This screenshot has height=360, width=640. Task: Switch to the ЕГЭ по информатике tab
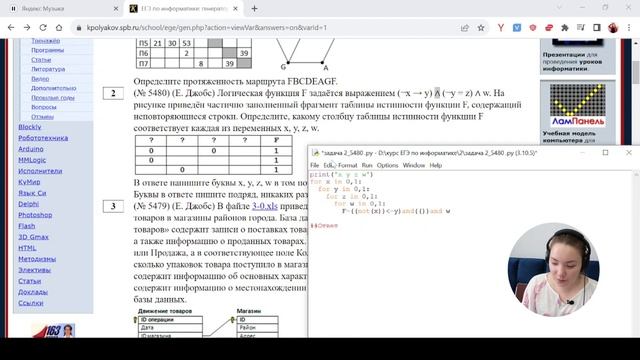[184, 9]
